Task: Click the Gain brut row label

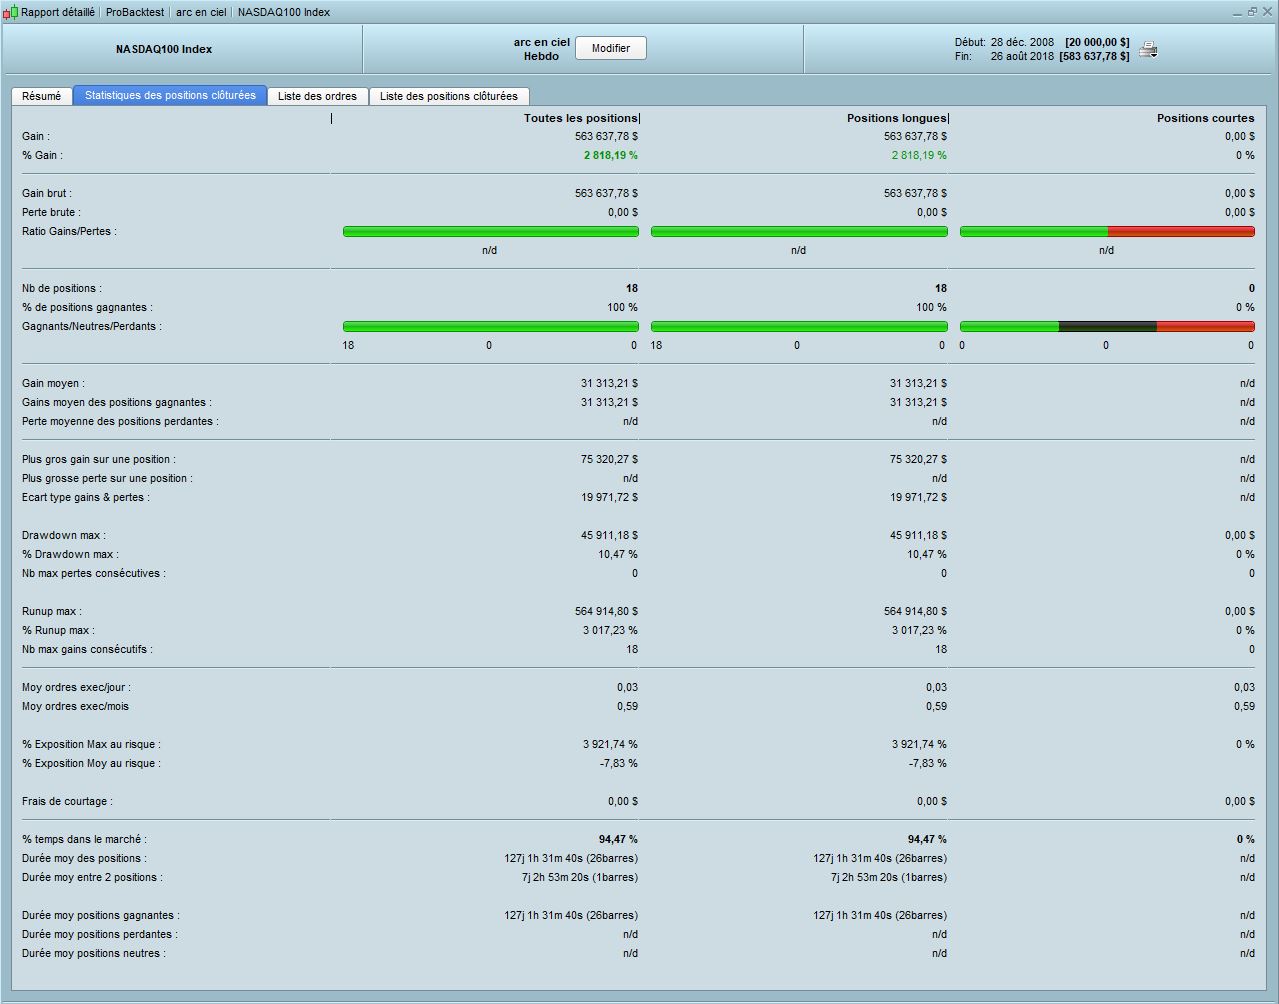Action: 47,193
